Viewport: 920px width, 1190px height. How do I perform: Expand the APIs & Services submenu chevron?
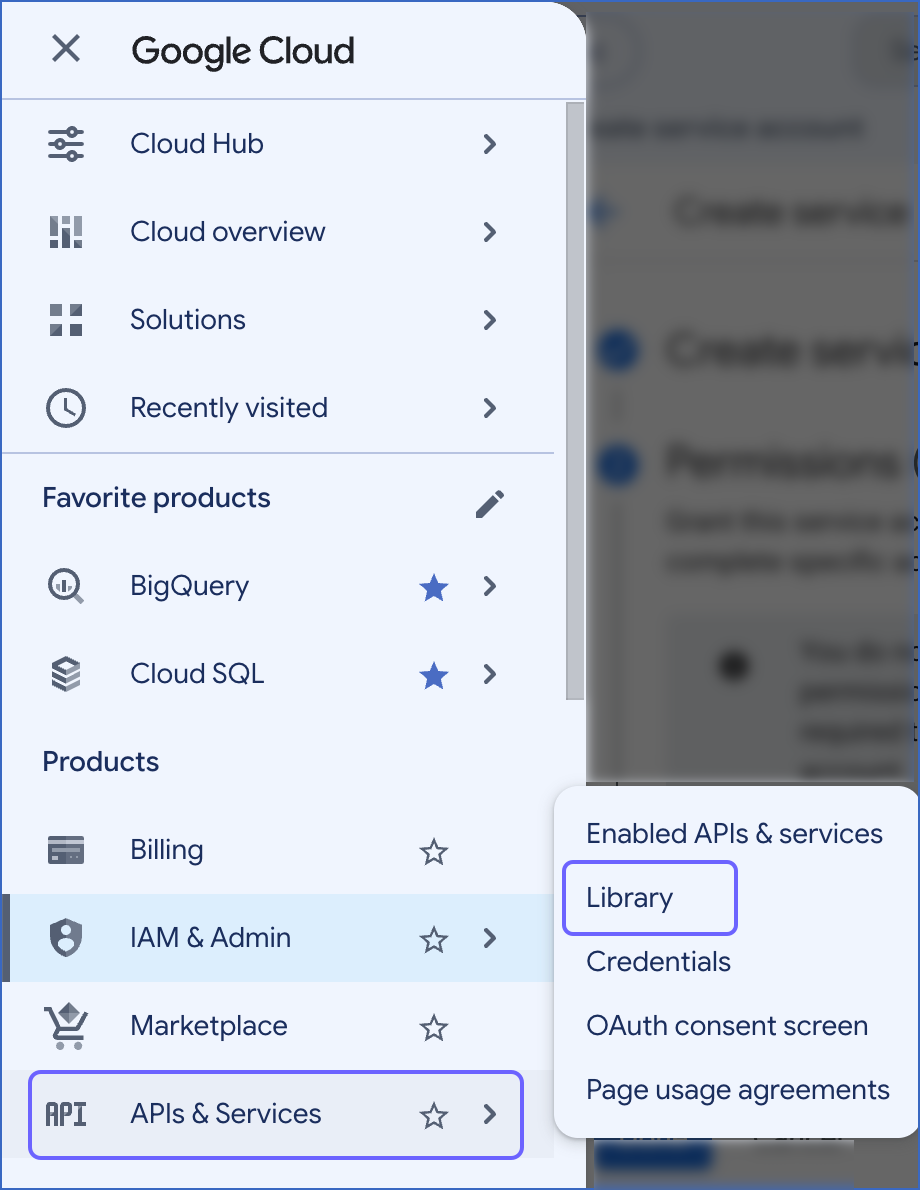[490, 1114]
